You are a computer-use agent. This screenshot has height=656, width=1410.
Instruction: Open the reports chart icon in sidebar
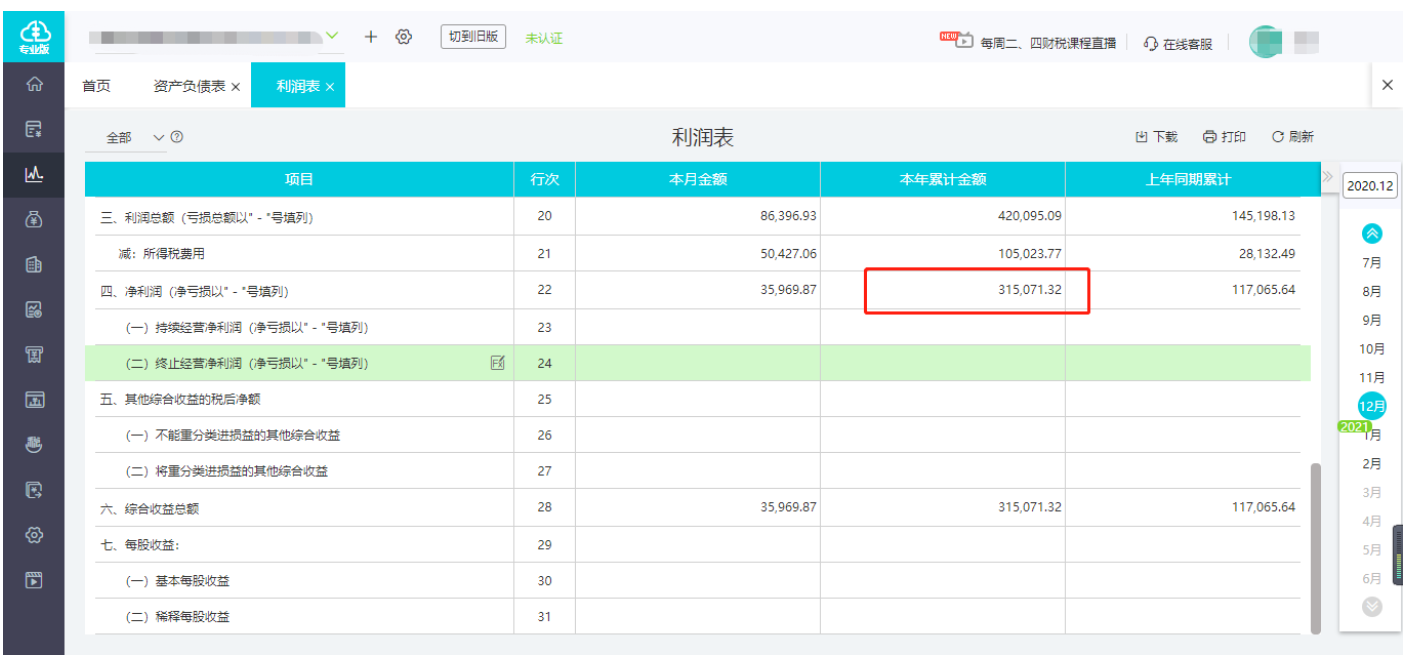(x=34, y=174)
